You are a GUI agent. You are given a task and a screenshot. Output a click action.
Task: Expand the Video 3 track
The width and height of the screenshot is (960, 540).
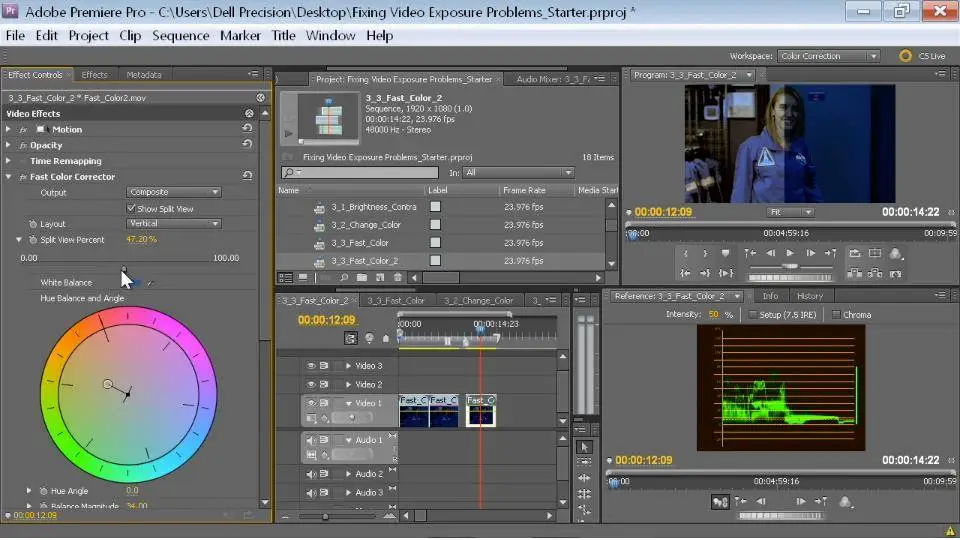click(x=348, y=366)
